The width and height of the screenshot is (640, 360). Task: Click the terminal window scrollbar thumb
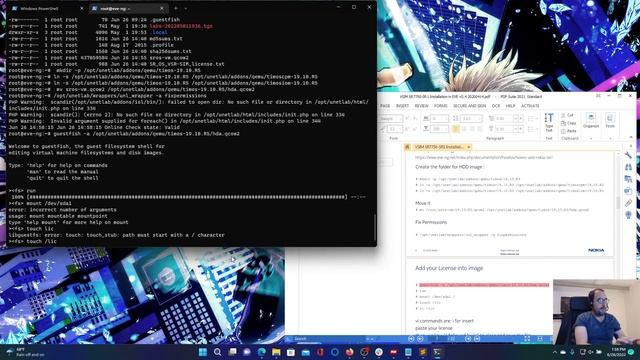[375, 227]
